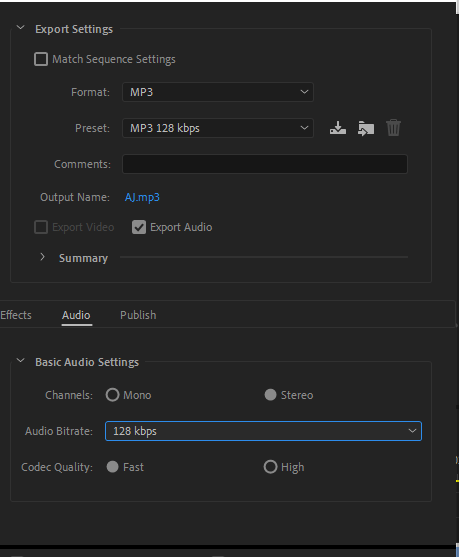Expand the Summary section arrow
459x557 pixels.
point(42,257)
